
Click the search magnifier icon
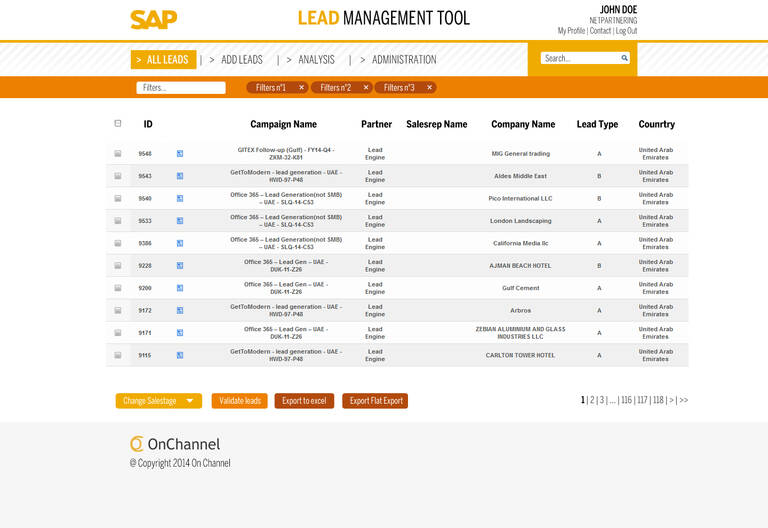624,58
